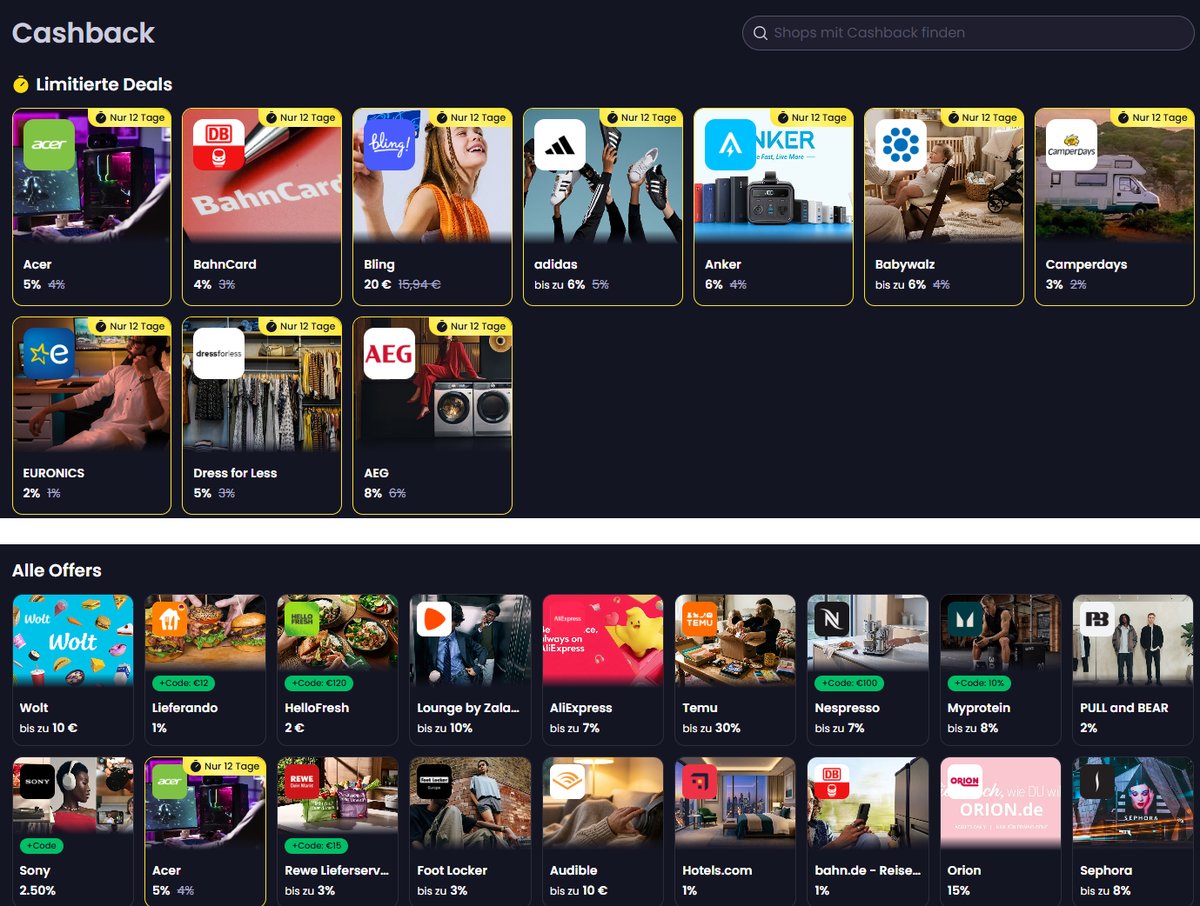Click the HelloFresh logo icon

pyautogui.click(x=302, y=620)
